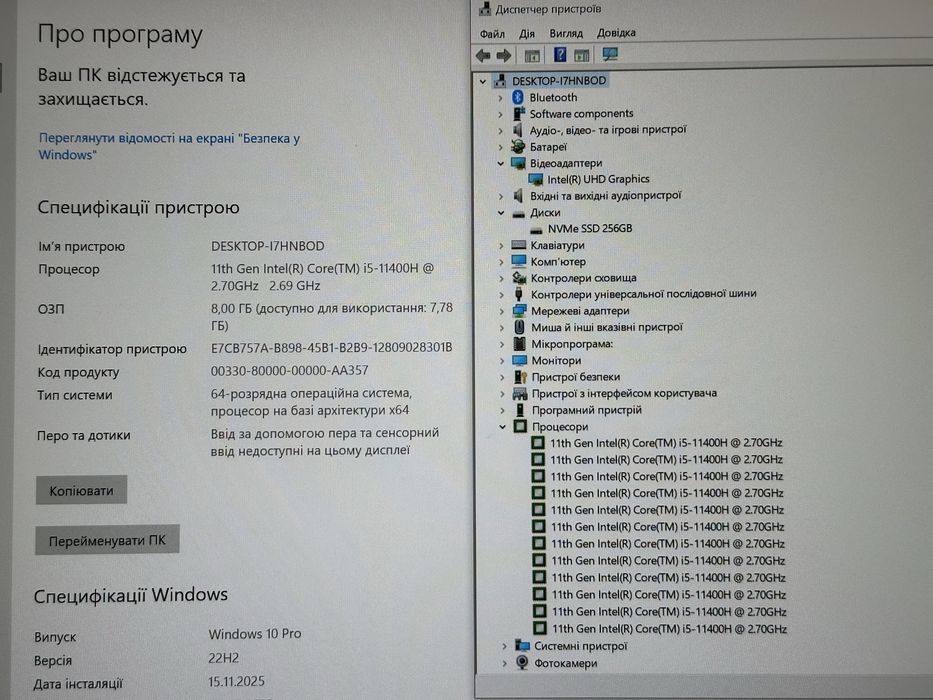Click the Мікропрограма firmware icon

coord(519,343)
